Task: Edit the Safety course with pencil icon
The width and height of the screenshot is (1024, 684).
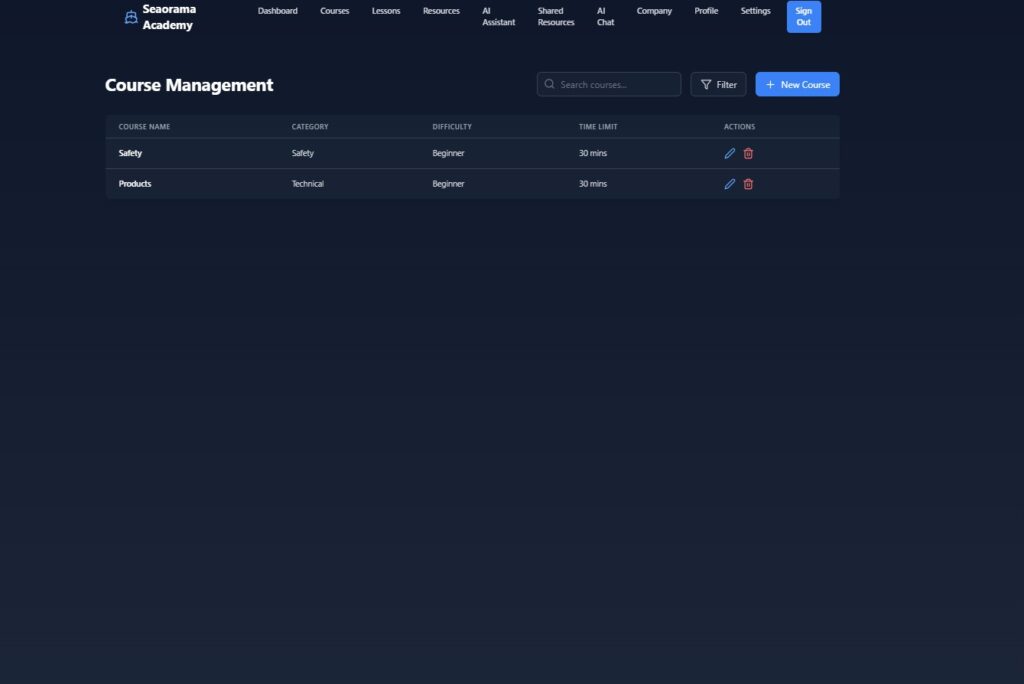Action: point(729,154)
